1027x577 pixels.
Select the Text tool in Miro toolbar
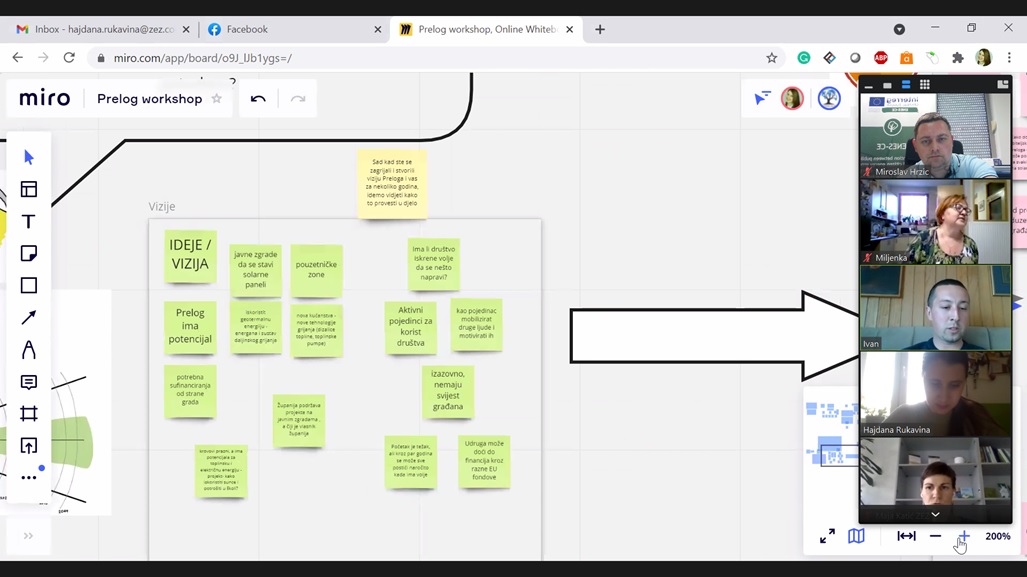pos(28,222)
